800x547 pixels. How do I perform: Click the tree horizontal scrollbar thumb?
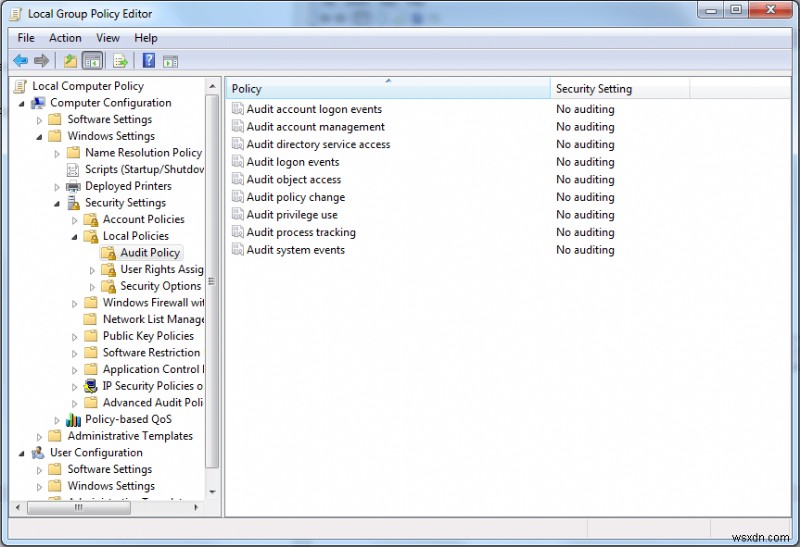(x=79, y=508)
